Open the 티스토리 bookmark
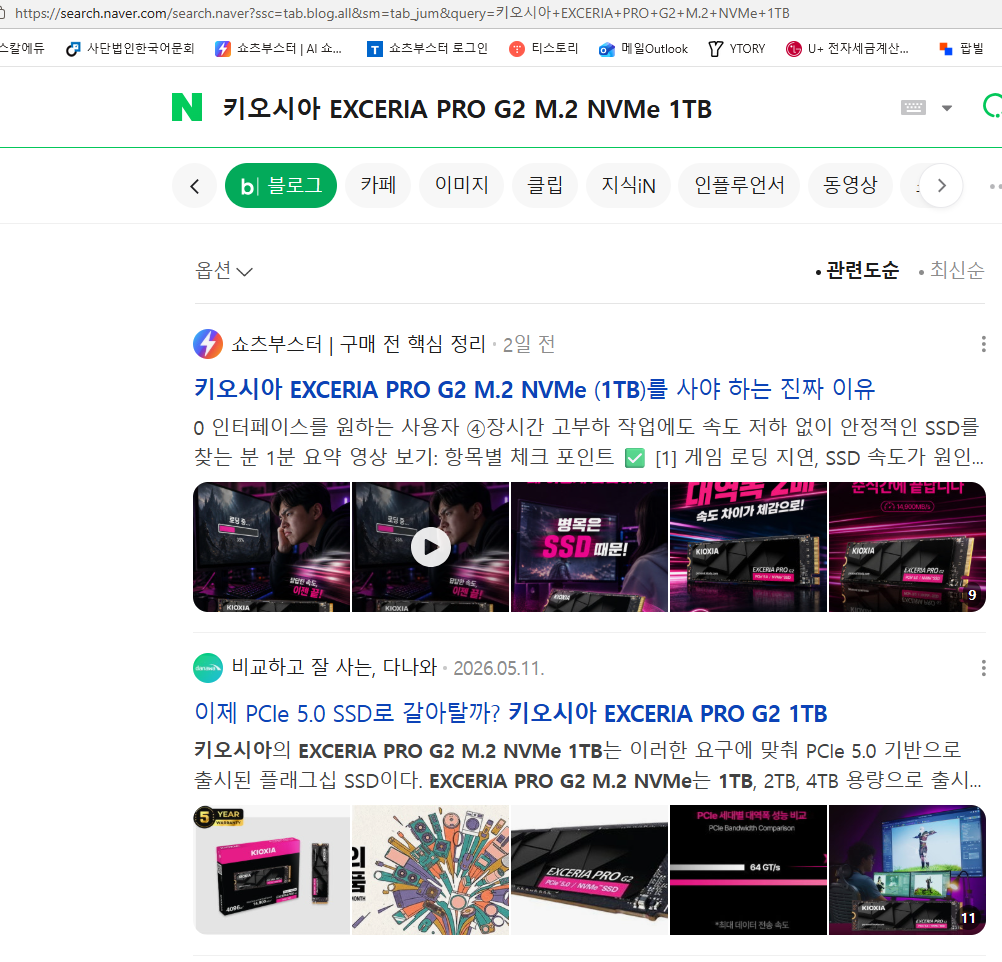The height and width of the screenshot is (962, 1002). 544,49
